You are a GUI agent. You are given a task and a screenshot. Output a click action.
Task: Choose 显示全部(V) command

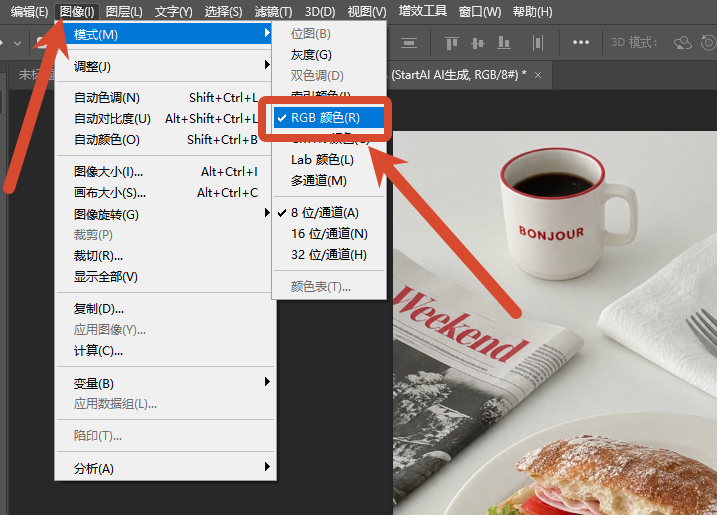point(165,277)
